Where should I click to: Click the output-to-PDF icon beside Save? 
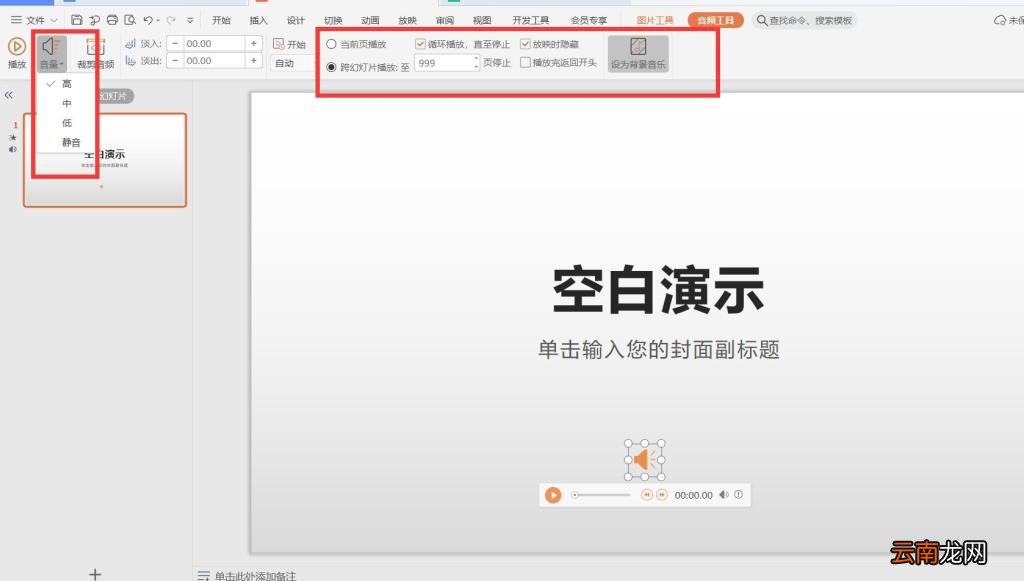click(x=95, y=20)
